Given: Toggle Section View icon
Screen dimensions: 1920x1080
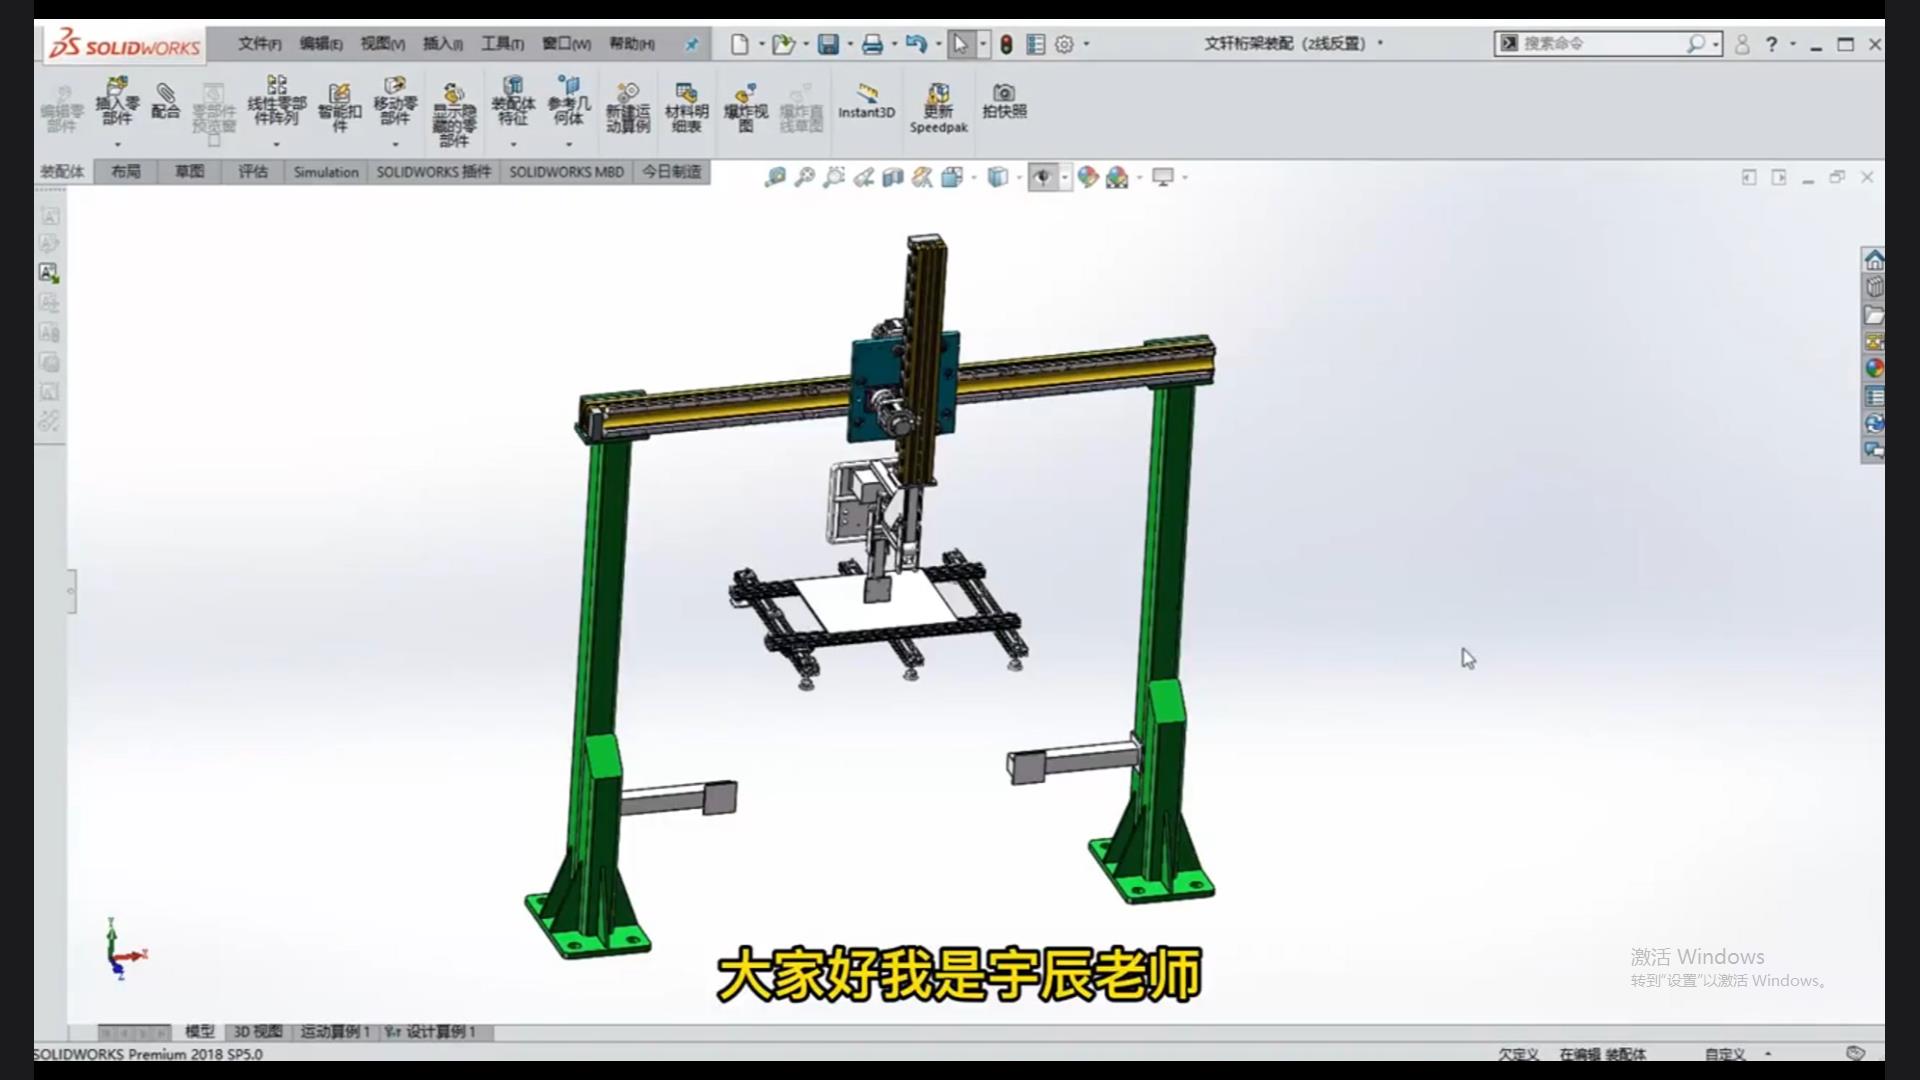Looking at the screenshot, I should coord(893,177).
